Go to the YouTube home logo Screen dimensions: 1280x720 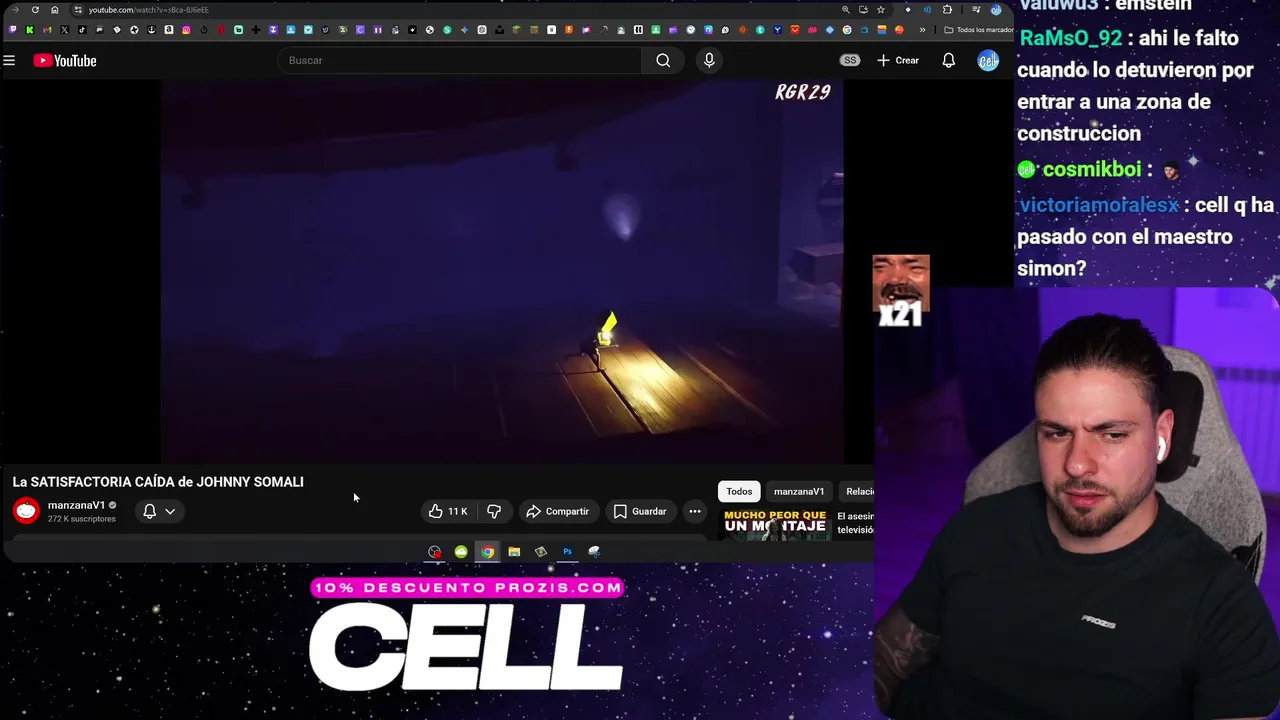tap(65, 61)
